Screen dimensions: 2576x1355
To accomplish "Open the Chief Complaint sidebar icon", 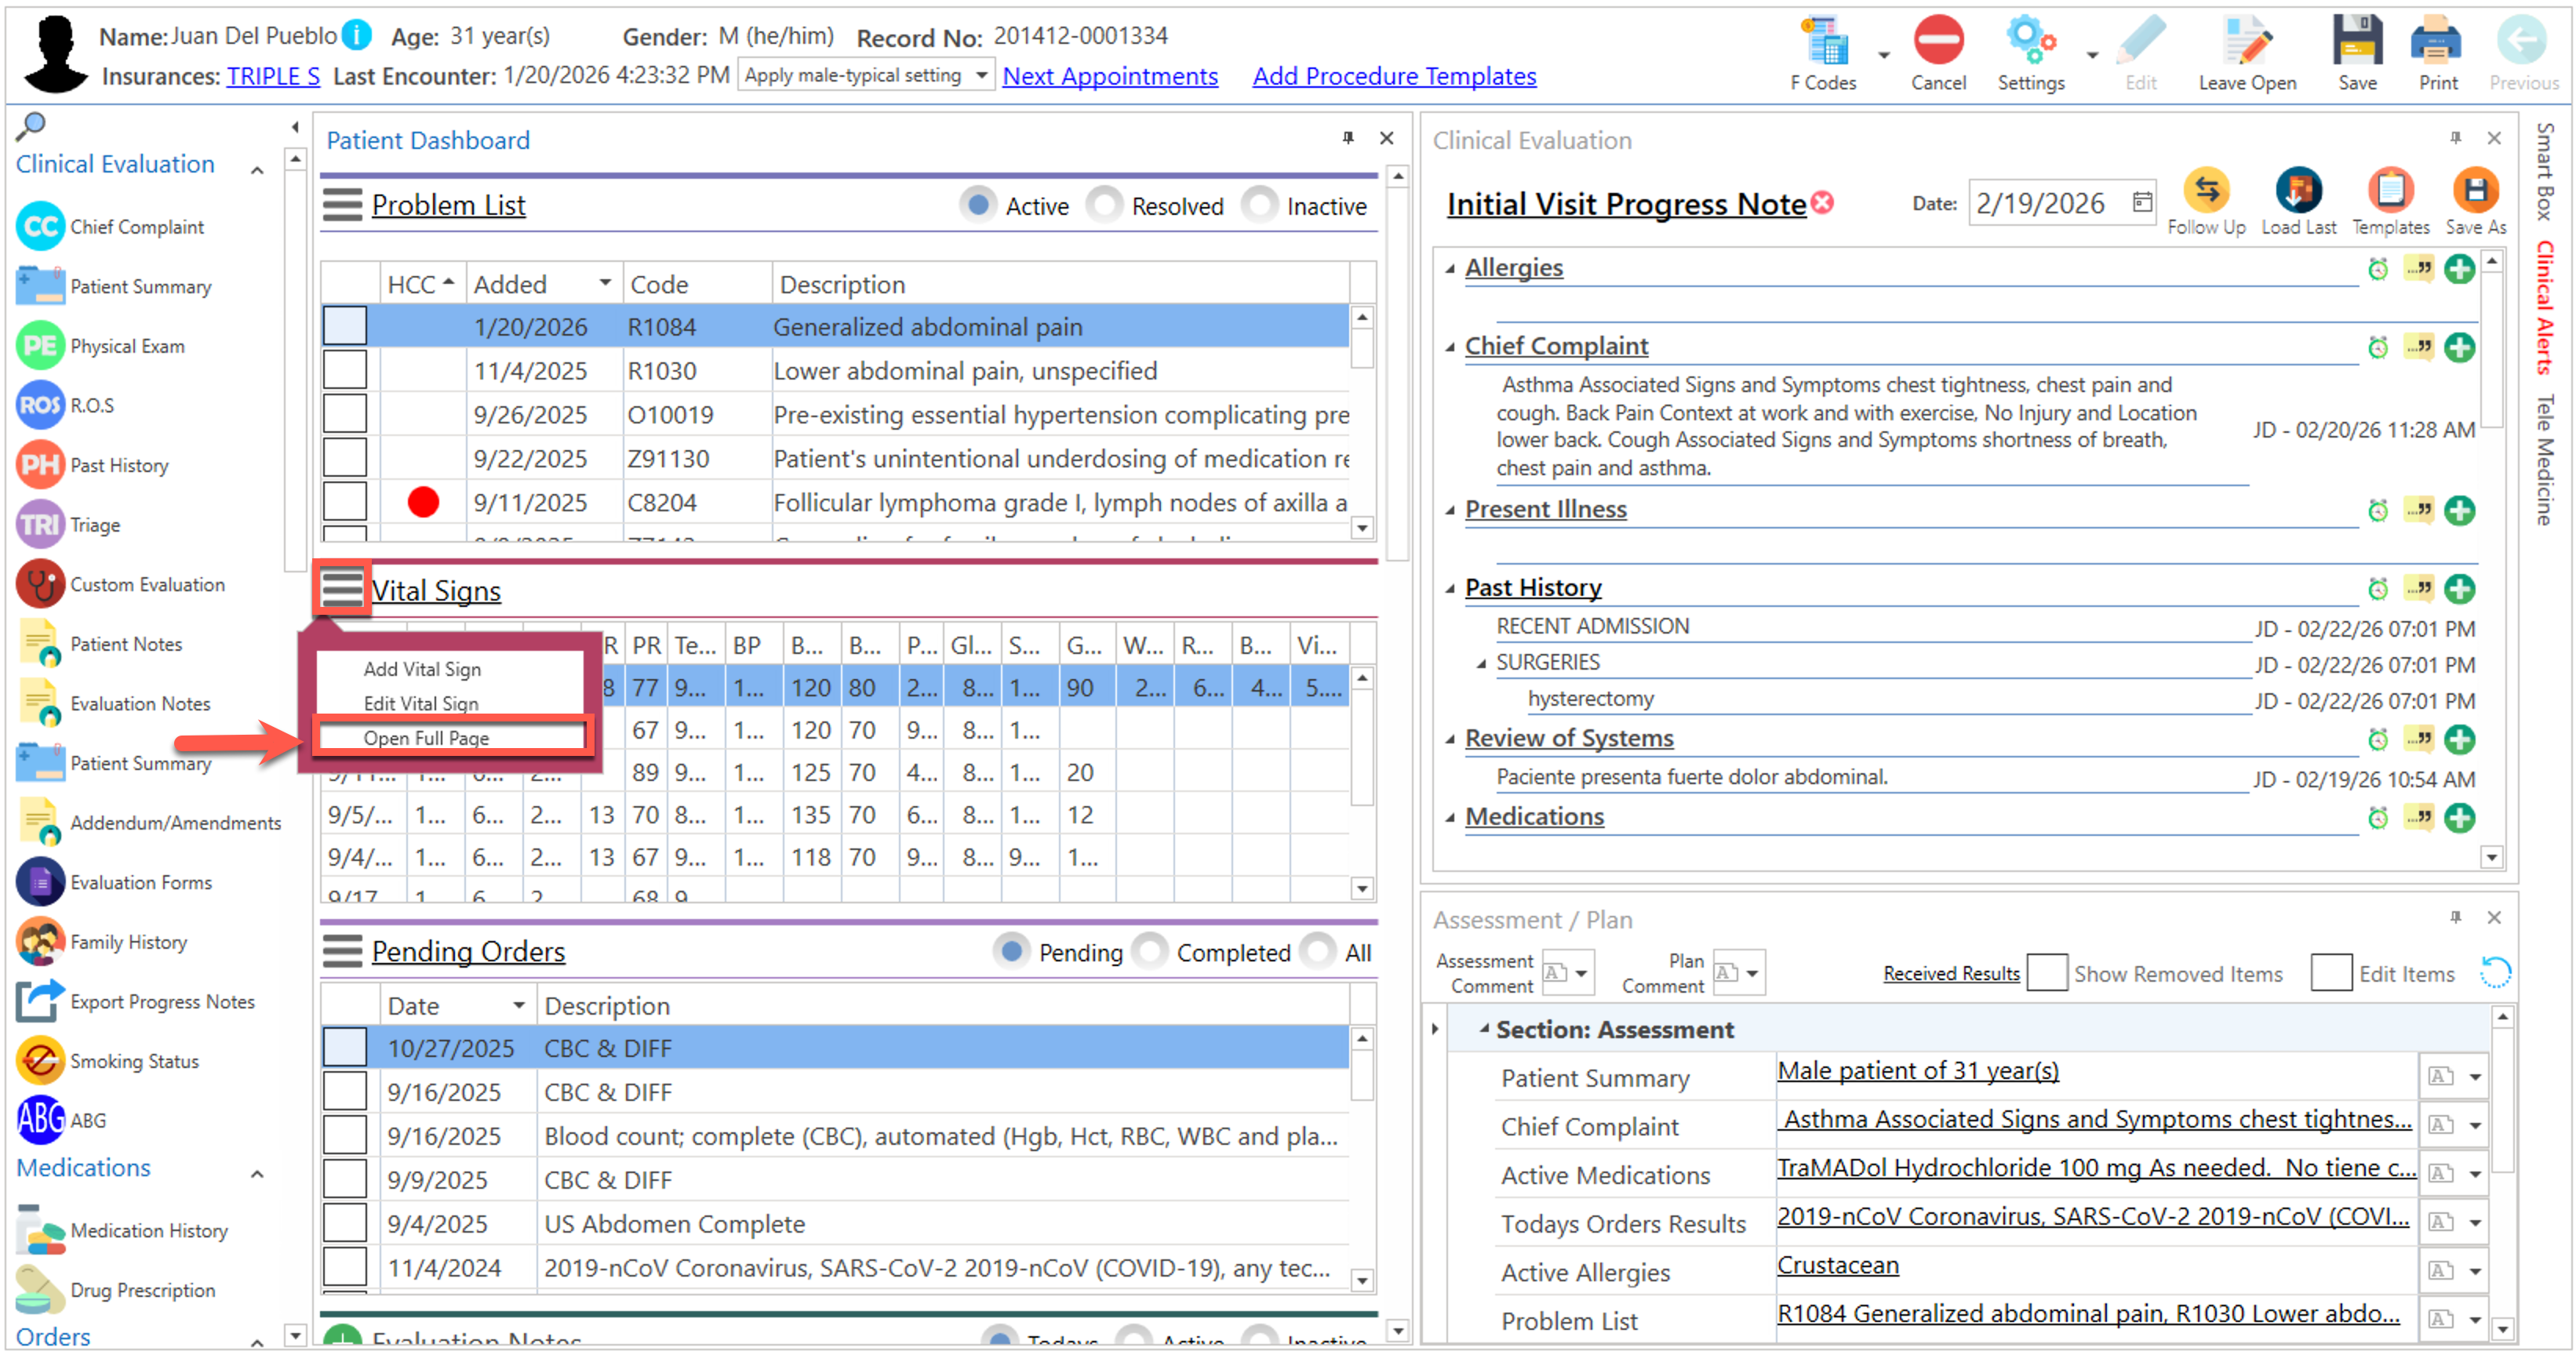I will coord(41,227).
